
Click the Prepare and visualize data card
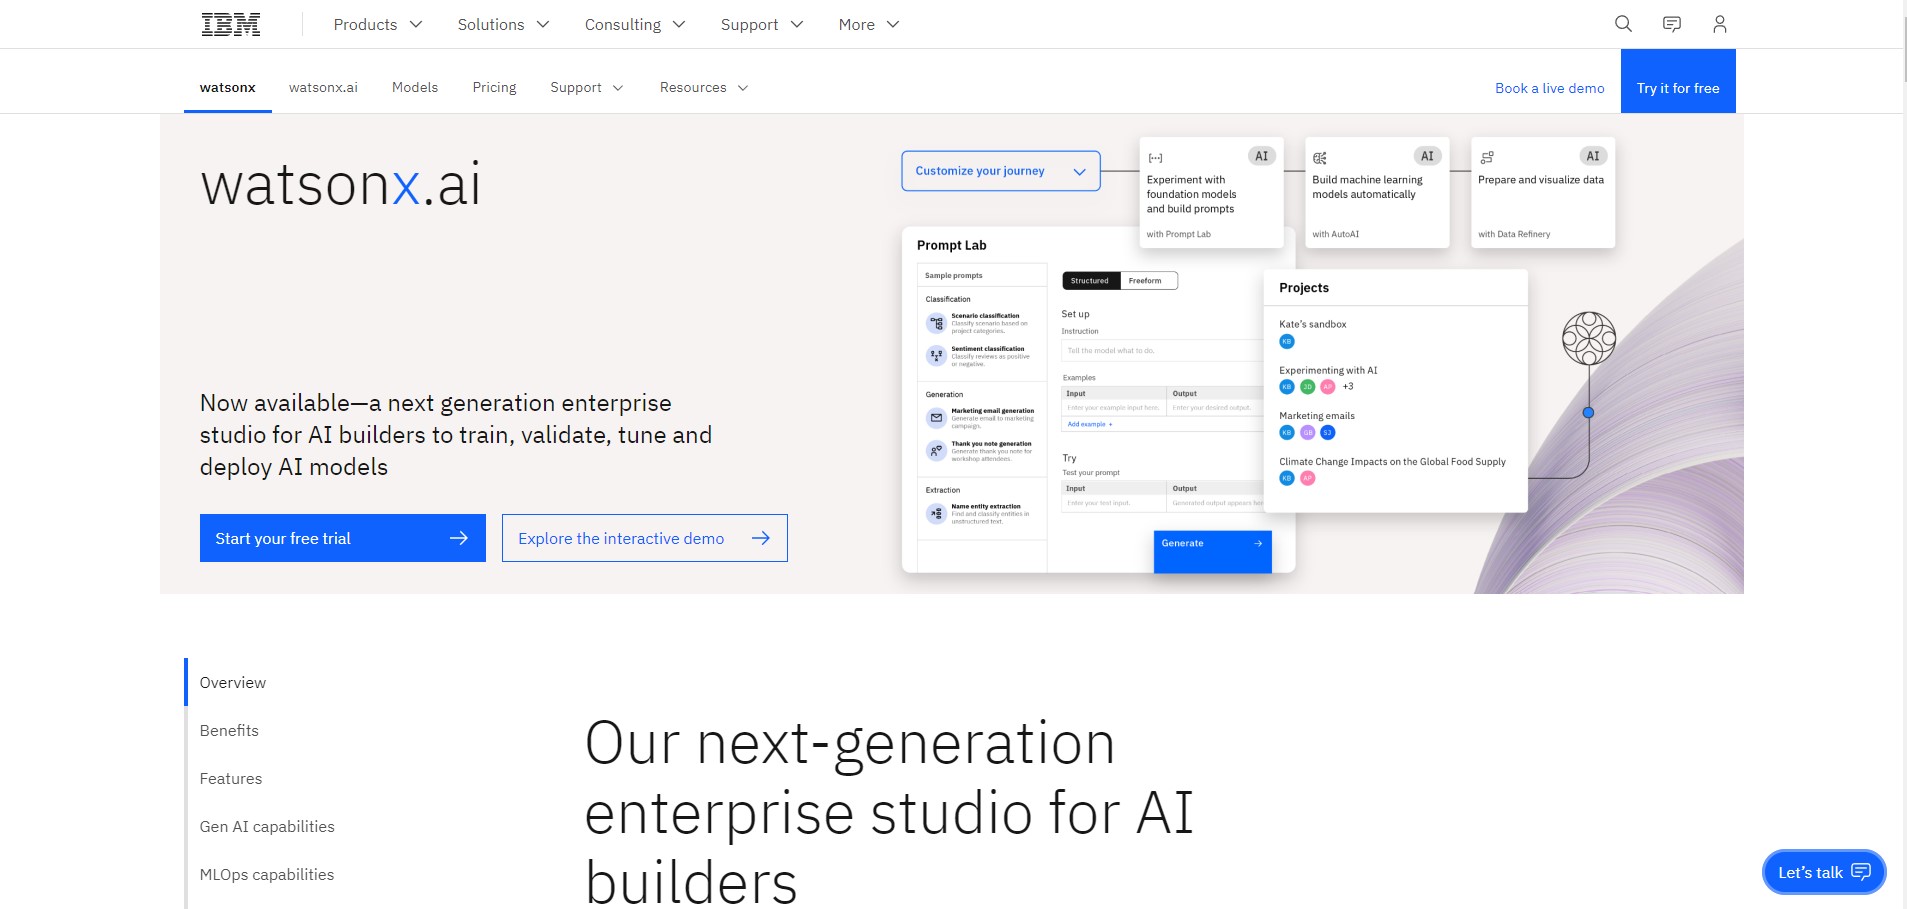coord(1543,193)
